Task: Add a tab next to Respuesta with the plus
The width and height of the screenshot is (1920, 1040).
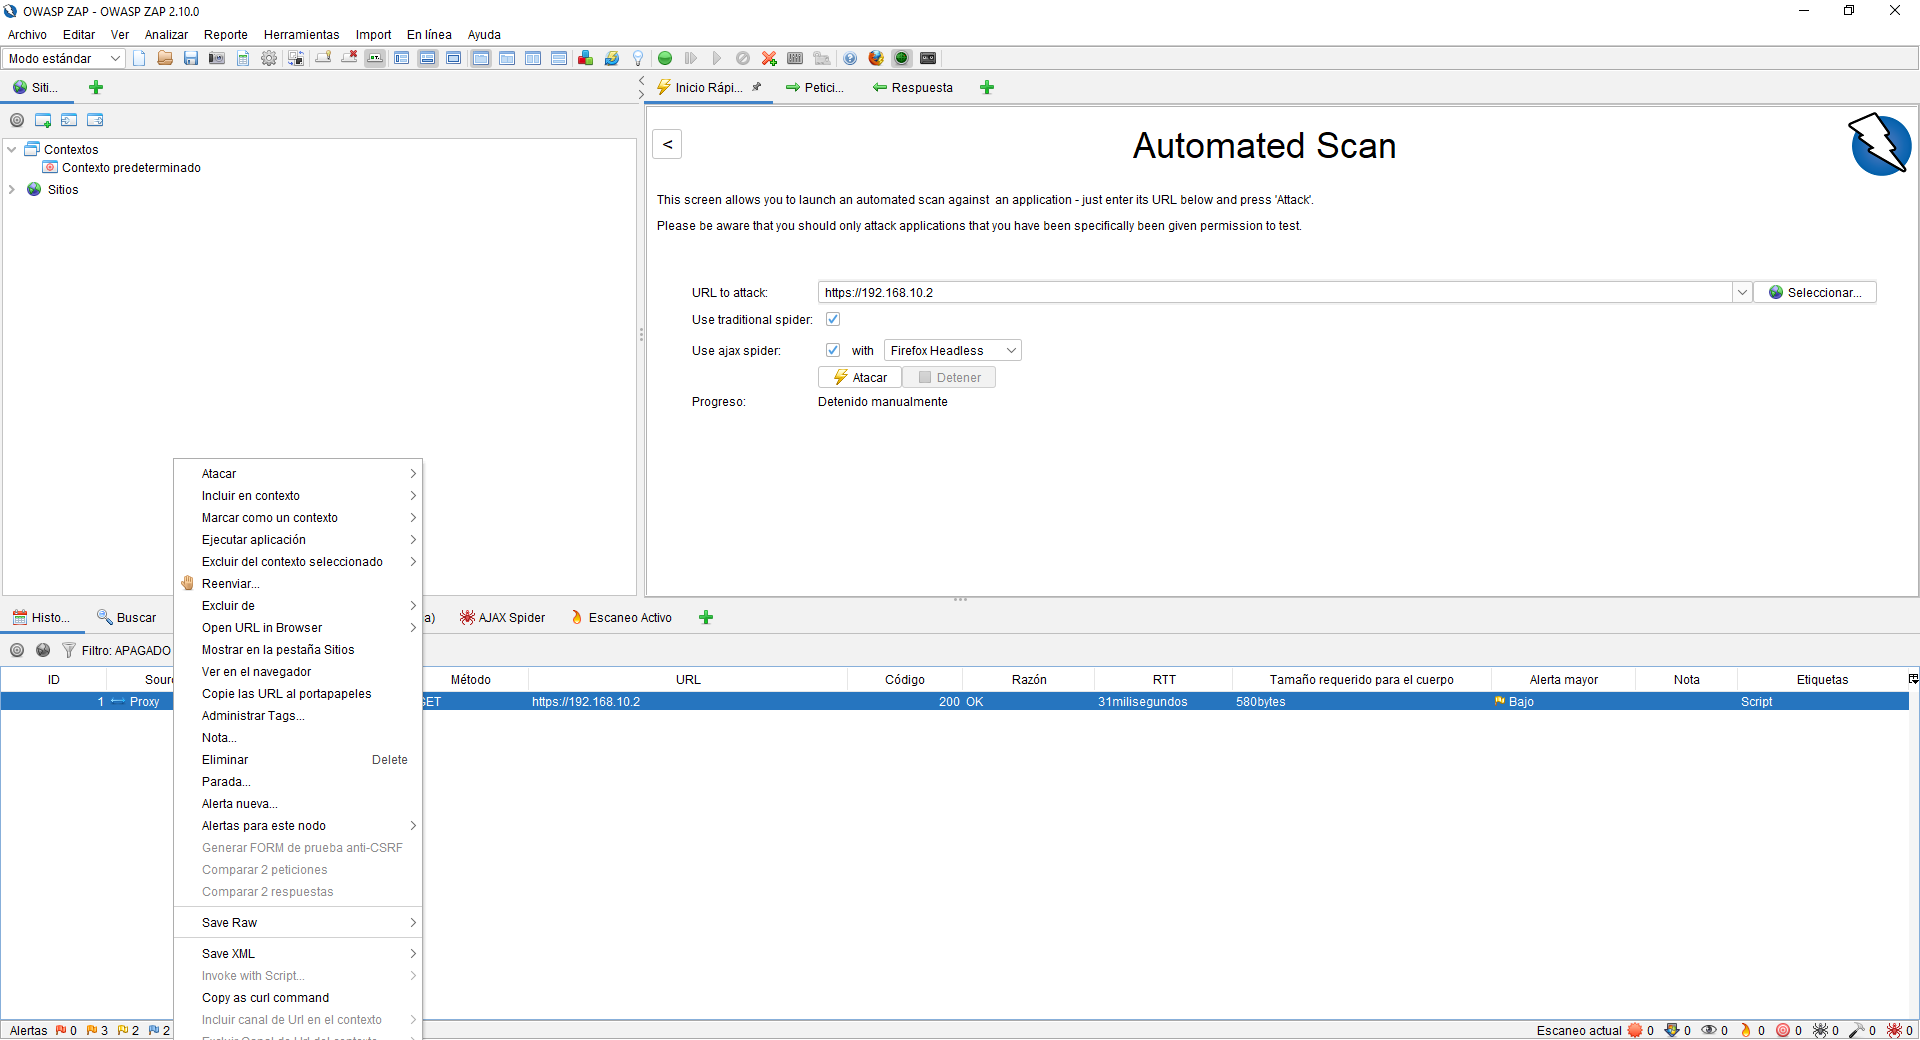Action: click(987, 87)
